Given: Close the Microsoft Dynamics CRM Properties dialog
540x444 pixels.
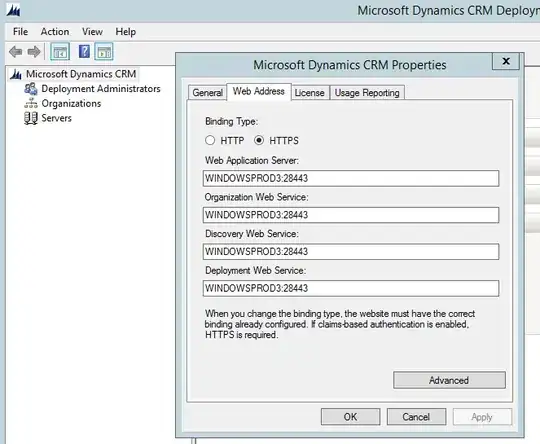Looking at the screenshot, I should pyautogui.click(x=506, y=61).
